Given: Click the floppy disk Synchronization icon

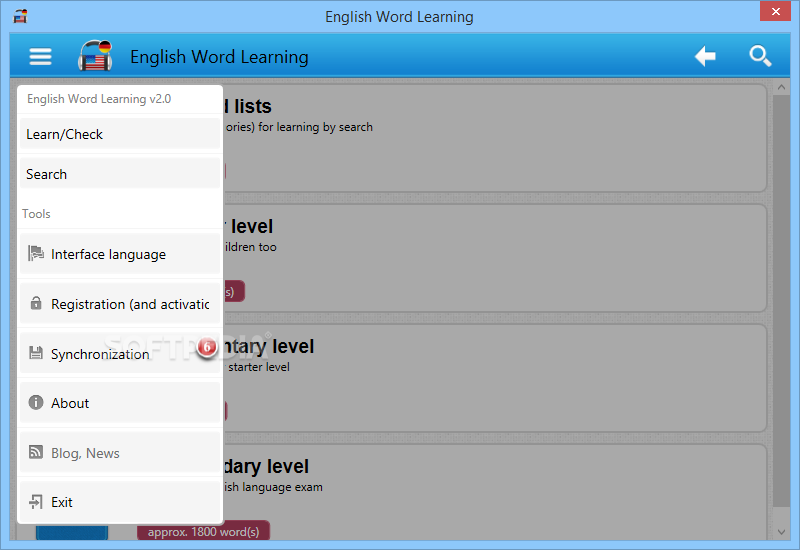Looking at the screenshot, I should pos(36,353).
